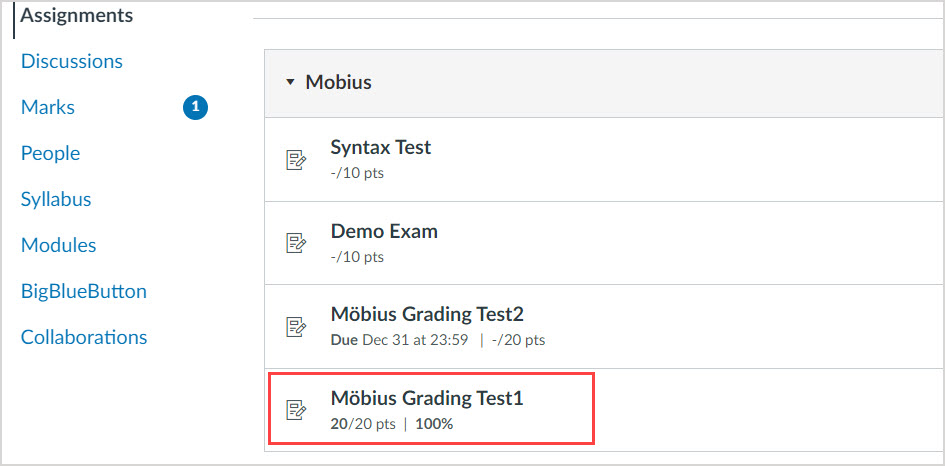Viewport: 945px width, 466px height.
Task: Click the Möbius Grading Test1 assignment icon
Action: pyautogui.click(x=296, y=409)
